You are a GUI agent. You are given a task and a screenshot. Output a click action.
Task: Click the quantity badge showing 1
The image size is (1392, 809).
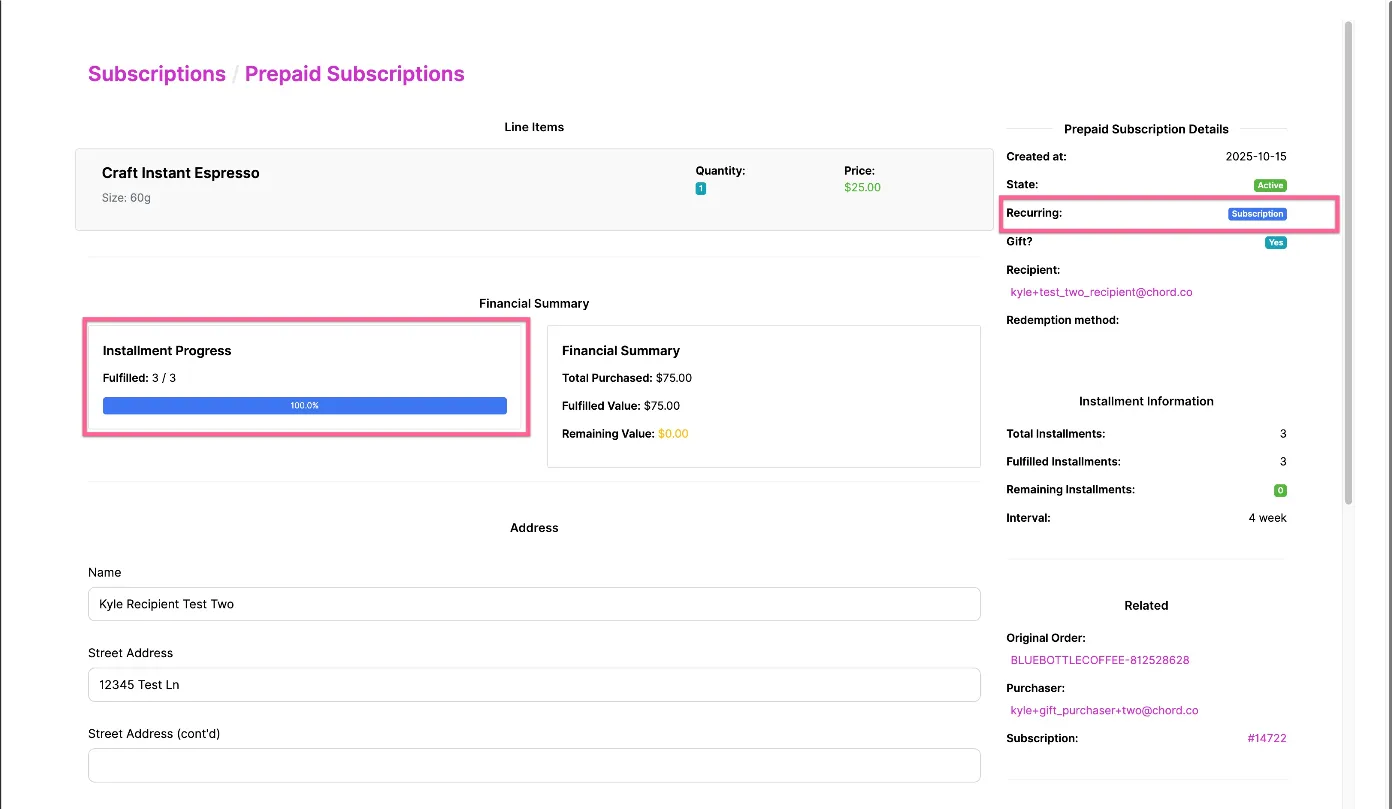click(701, 188)
